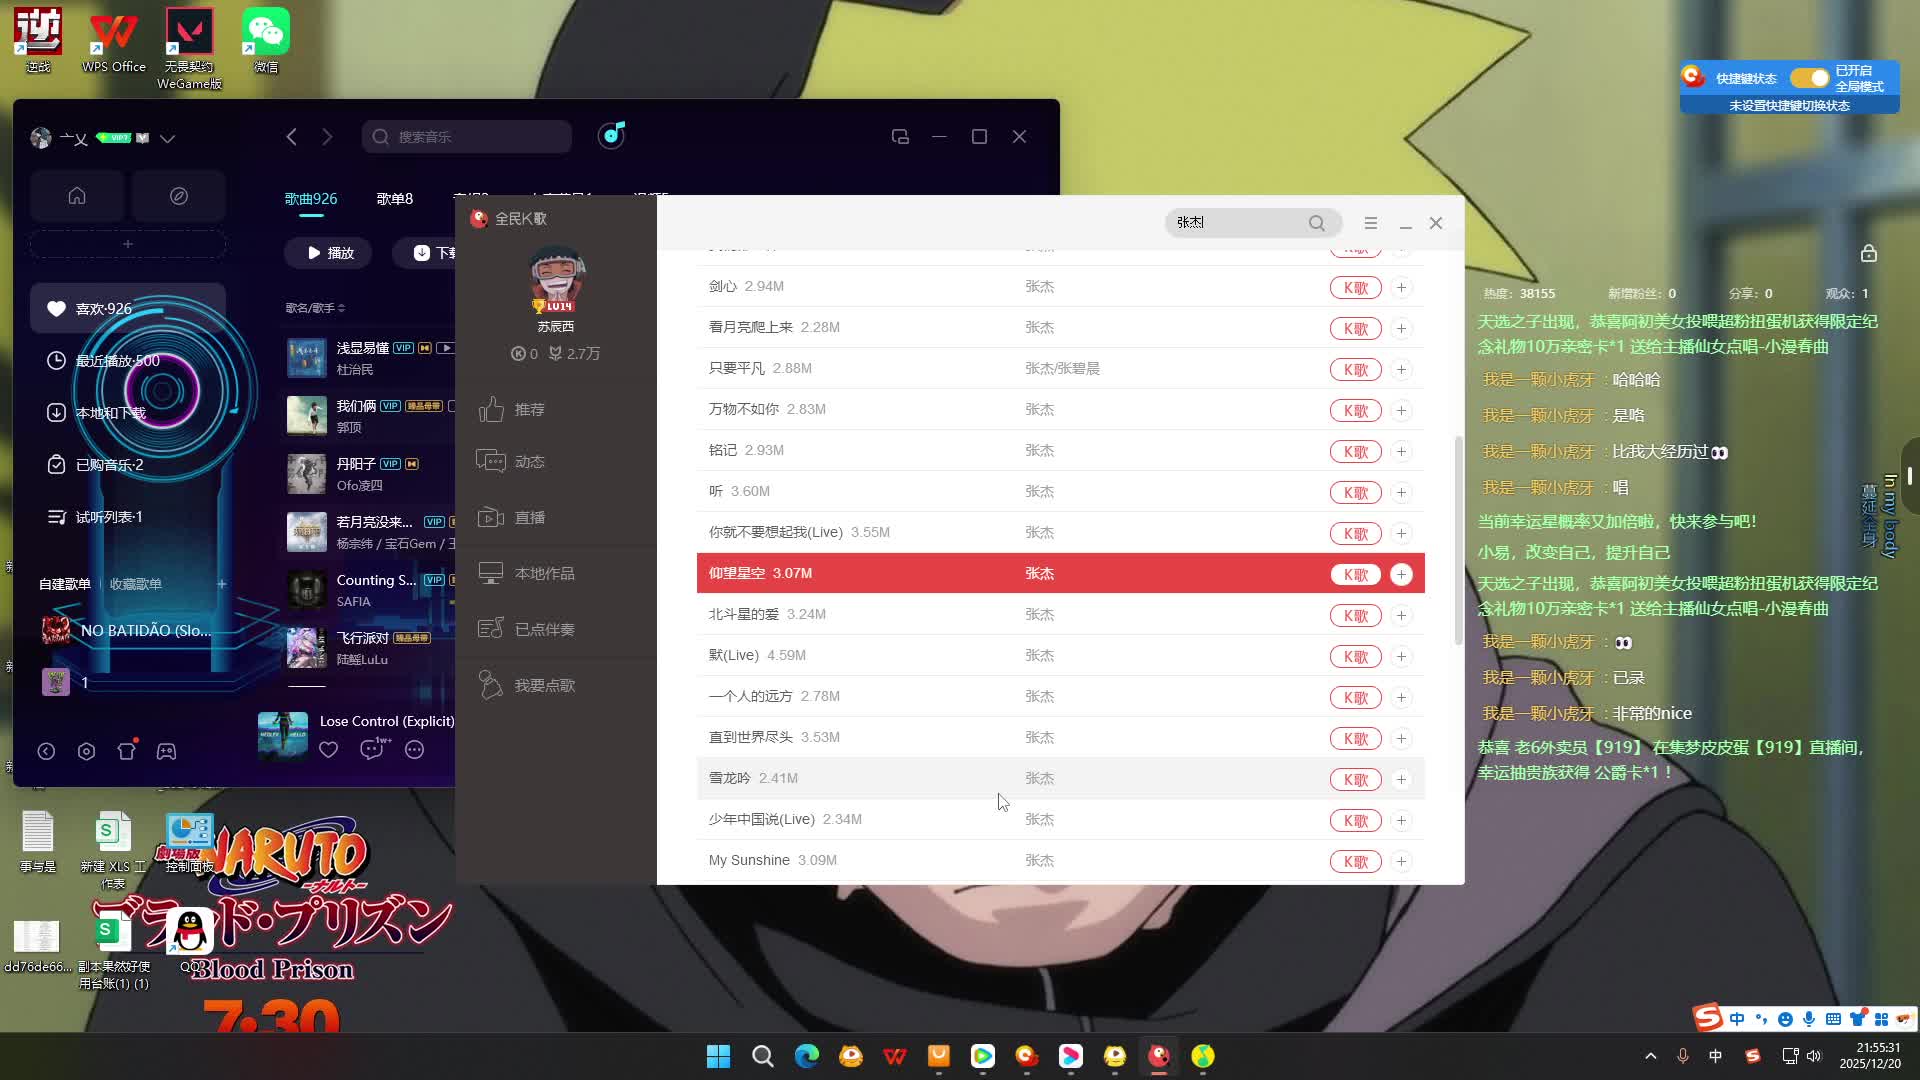This screenshot has width=1920, height=1080.
Task: Like the Lose Control song with the heart icon
Action: click(x=329, y=749)
